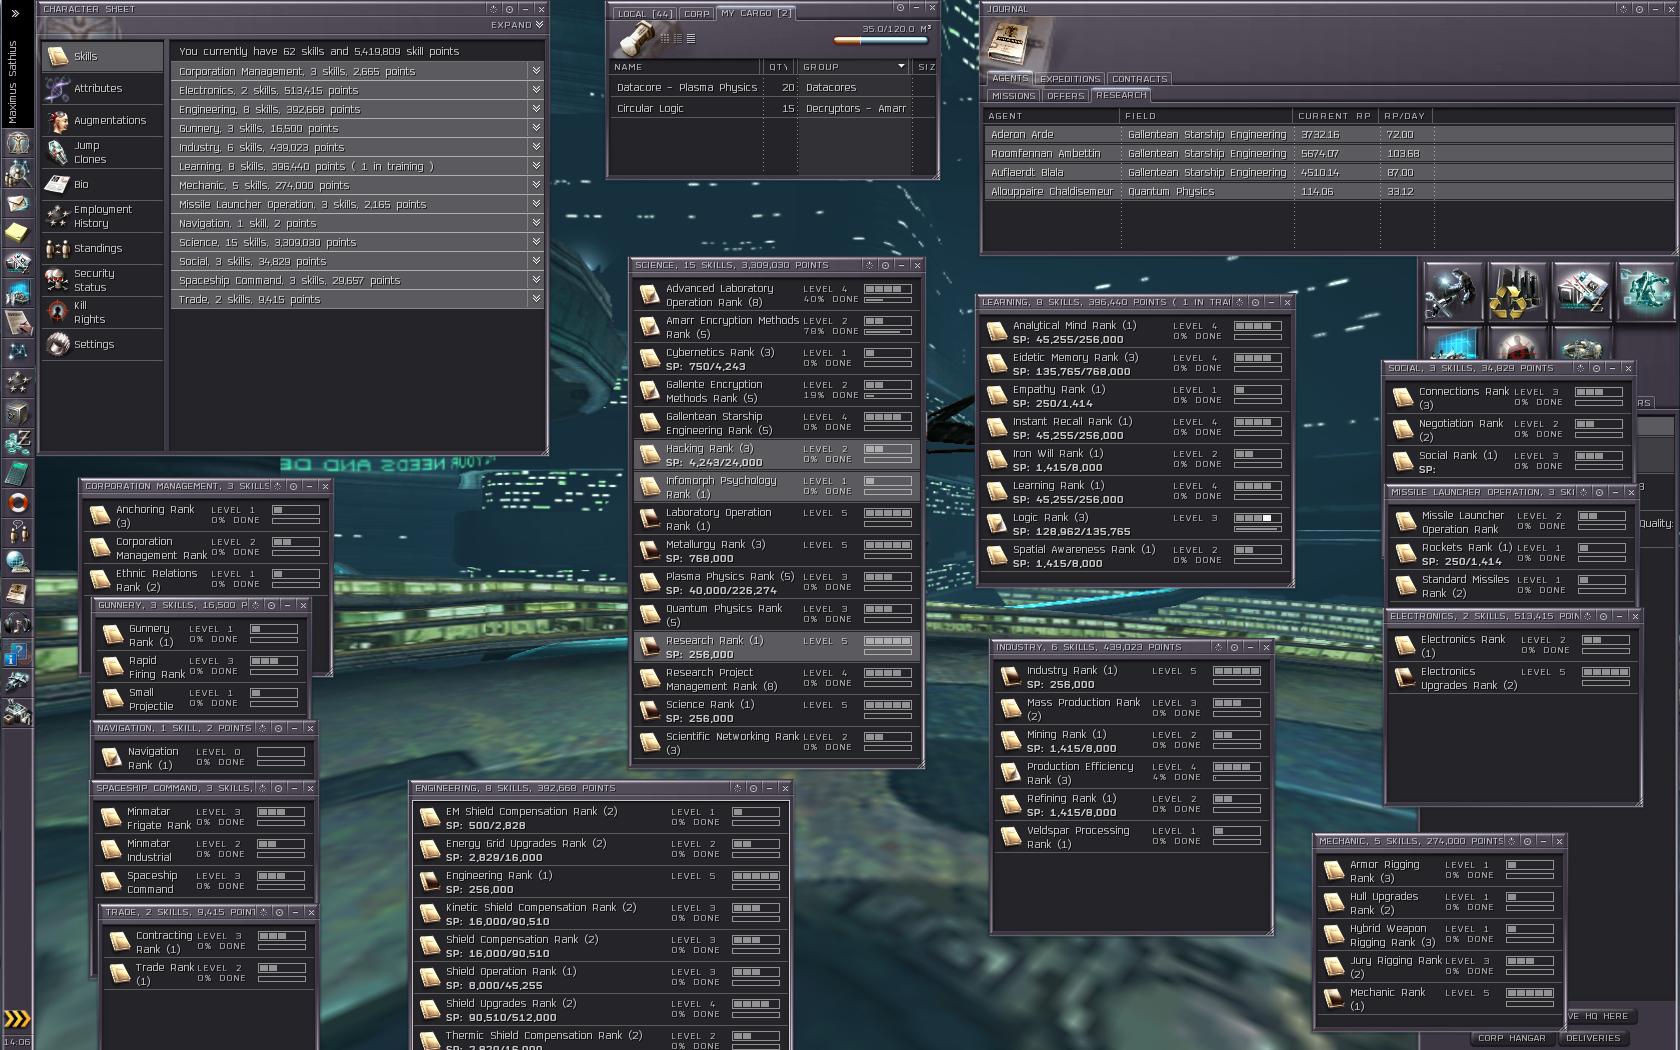Sort research agents by Field column

coord(1205,116)
